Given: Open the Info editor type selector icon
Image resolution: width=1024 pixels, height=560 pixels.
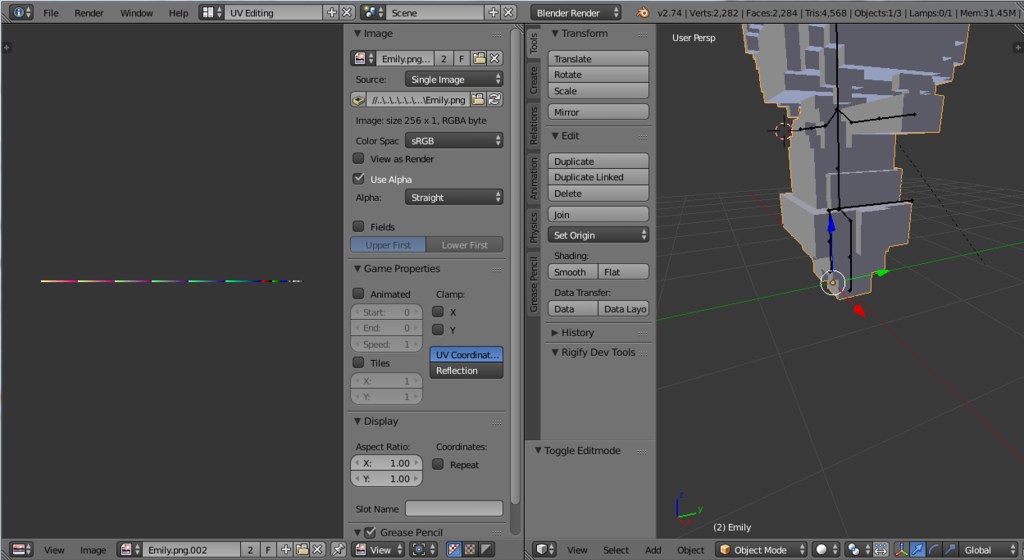Looking at the screenshot, I should click(22, 12).
